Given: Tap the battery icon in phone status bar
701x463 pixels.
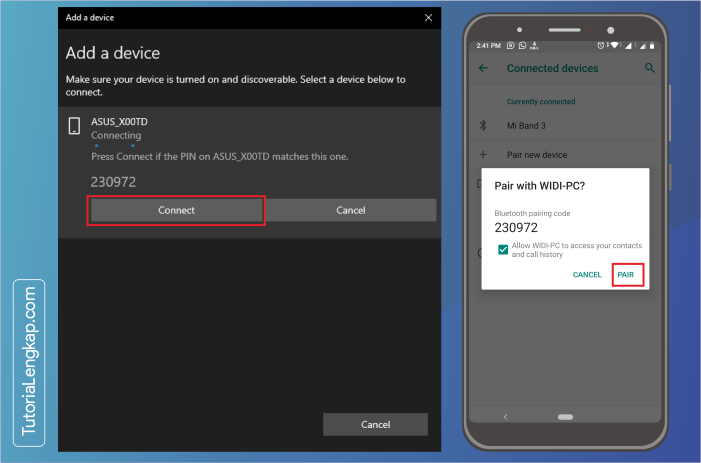Looking at the screenshot, I should 652,46.
